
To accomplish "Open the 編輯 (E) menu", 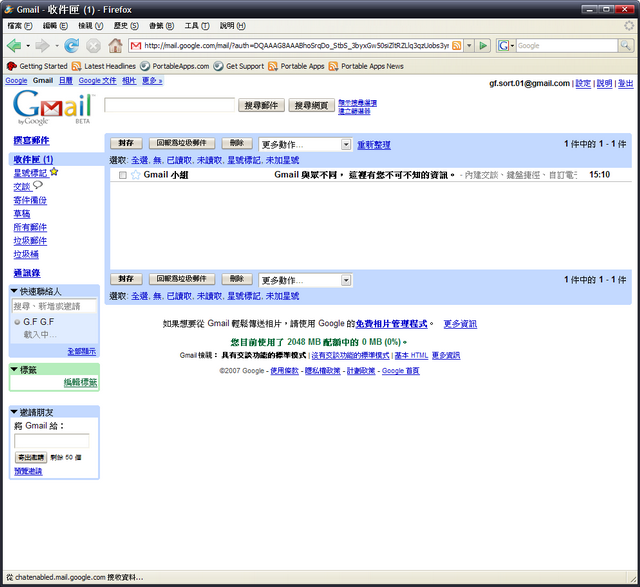I will coord(55,26).
